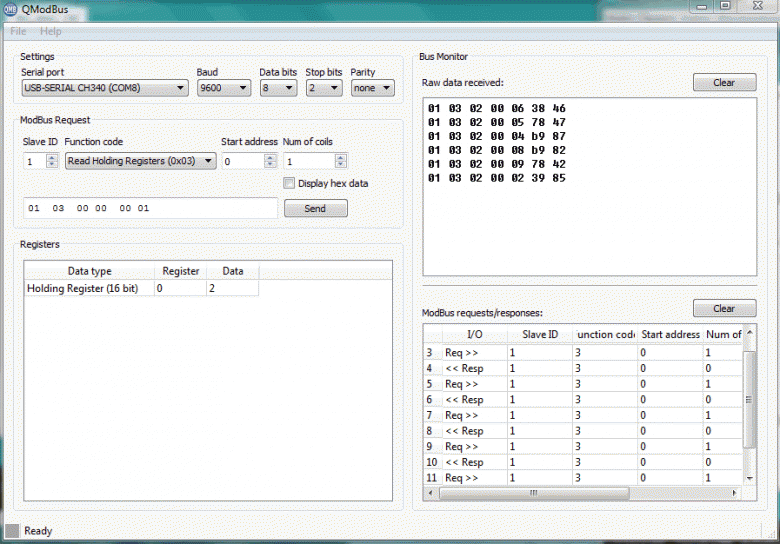This screenshot has height=544, width=780.
Task: Select row 3 Req >> cell
Action: point(475,353)
